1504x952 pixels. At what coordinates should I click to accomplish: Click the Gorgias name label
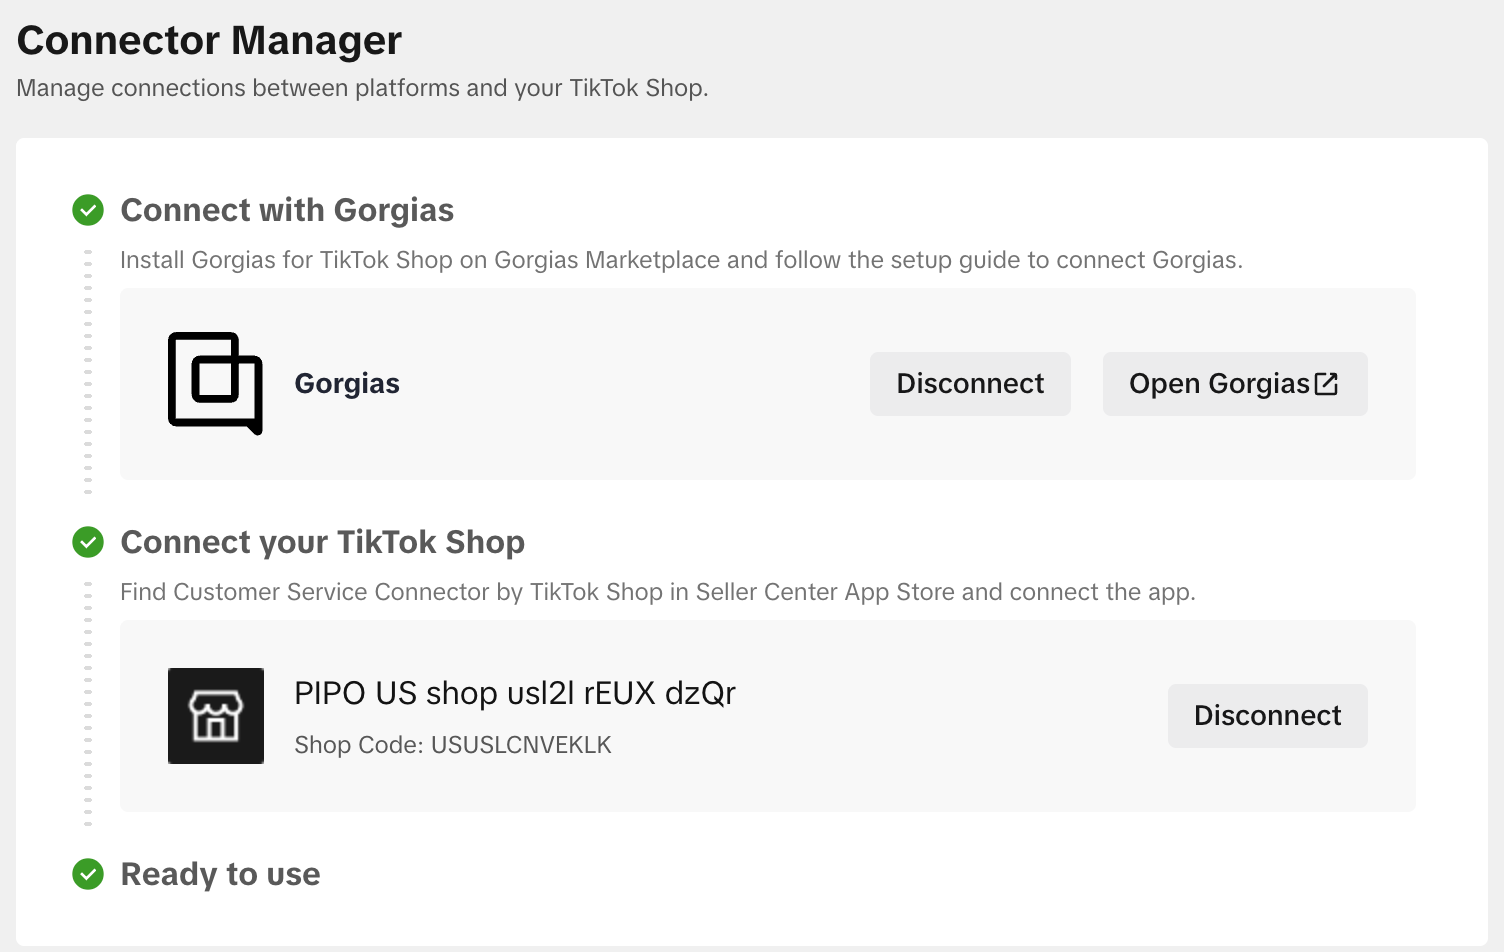[347, 384]
